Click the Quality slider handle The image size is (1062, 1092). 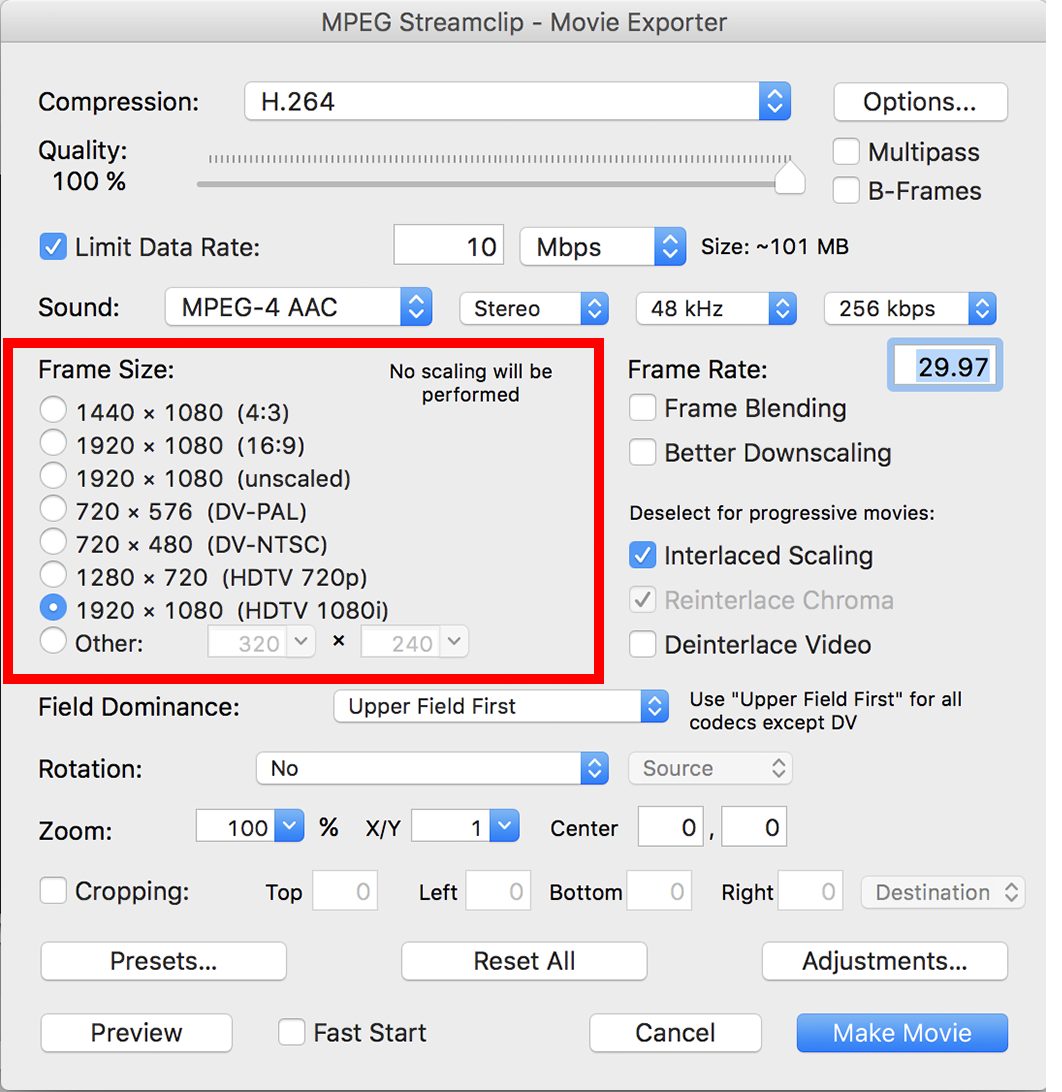[x=790, y=177]
